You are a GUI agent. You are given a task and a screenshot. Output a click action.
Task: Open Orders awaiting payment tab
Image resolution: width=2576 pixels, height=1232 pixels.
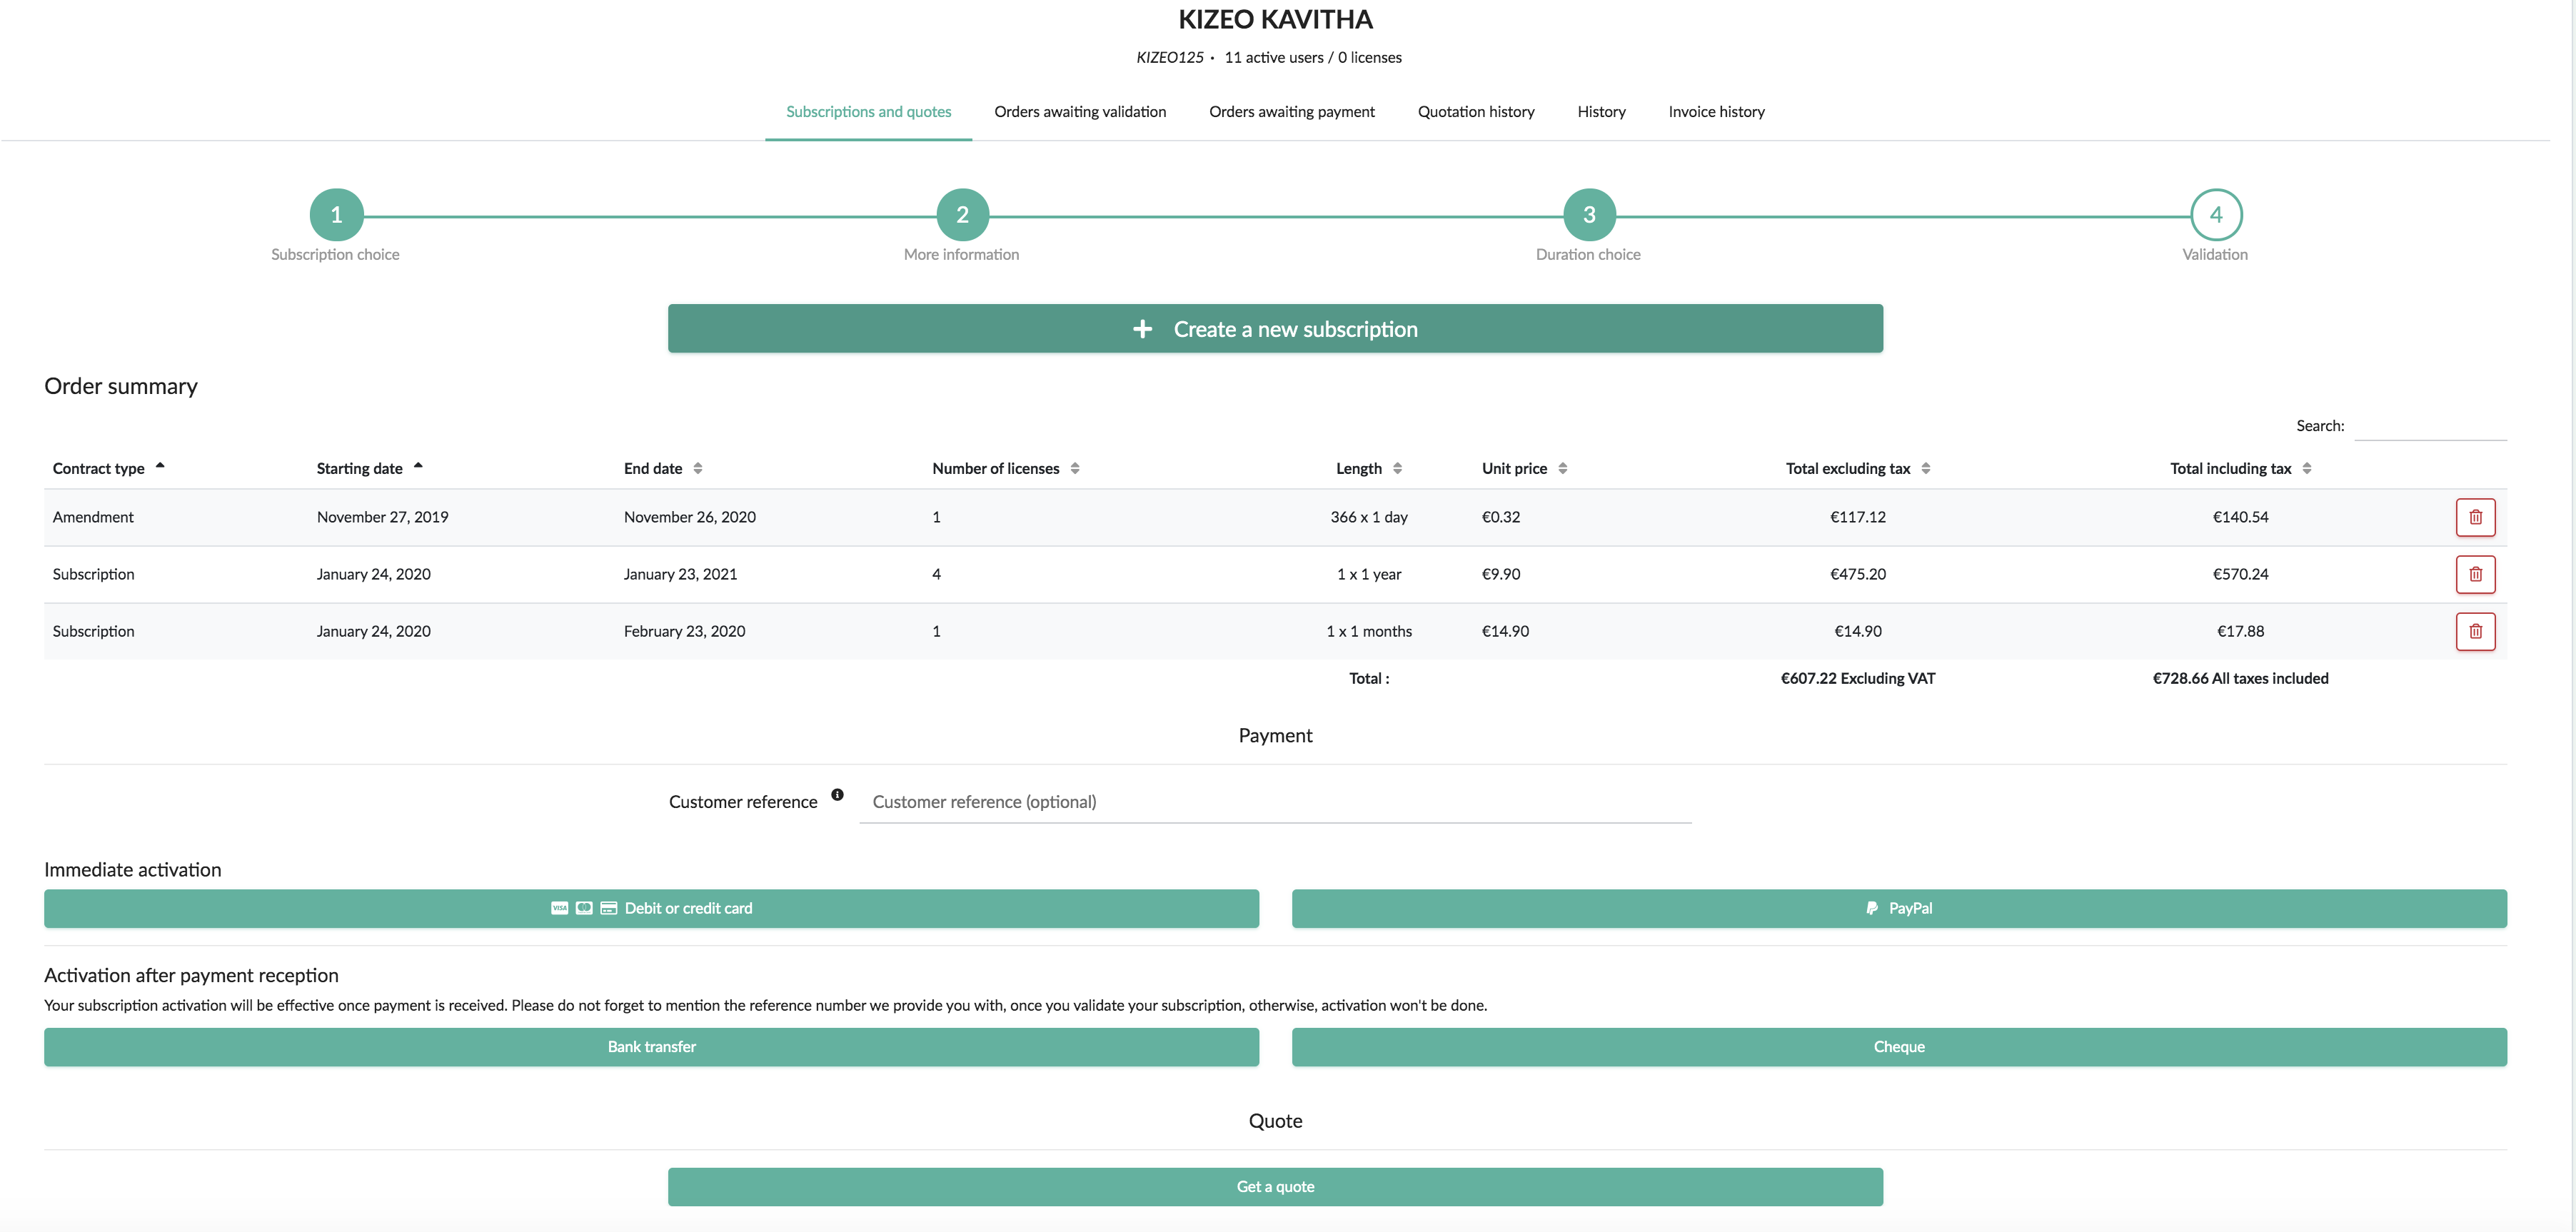(1292, 112)
